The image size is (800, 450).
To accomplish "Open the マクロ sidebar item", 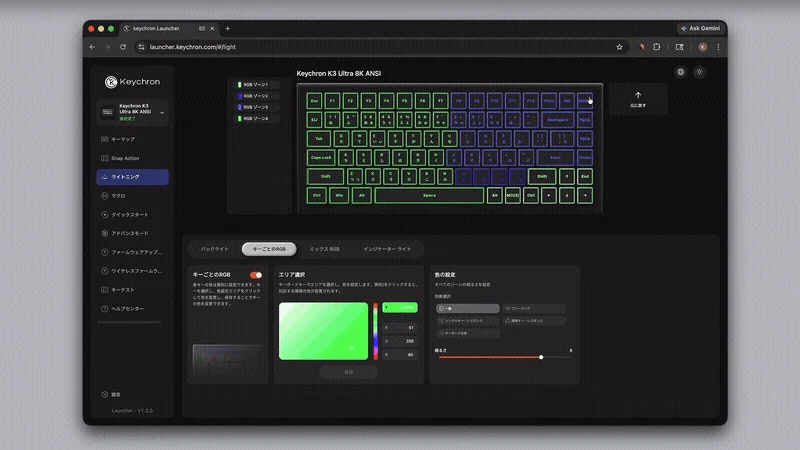I will pos(132,195).
